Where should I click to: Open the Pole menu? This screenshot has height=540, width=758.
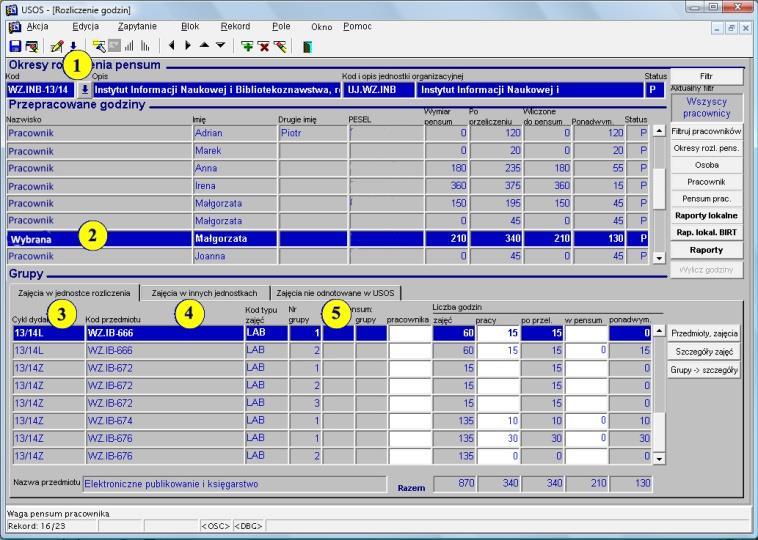(281, 26)
